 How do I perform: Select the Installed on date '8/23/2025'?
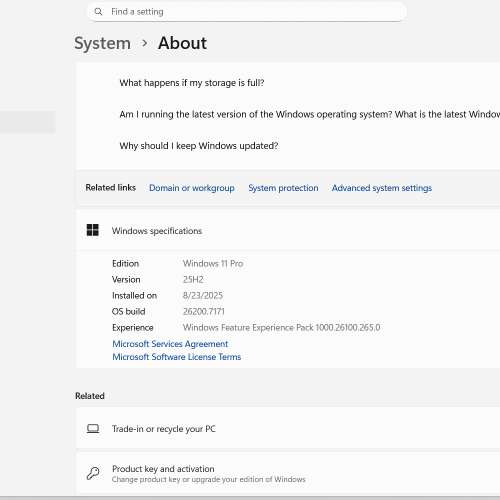tap(202, 295)
